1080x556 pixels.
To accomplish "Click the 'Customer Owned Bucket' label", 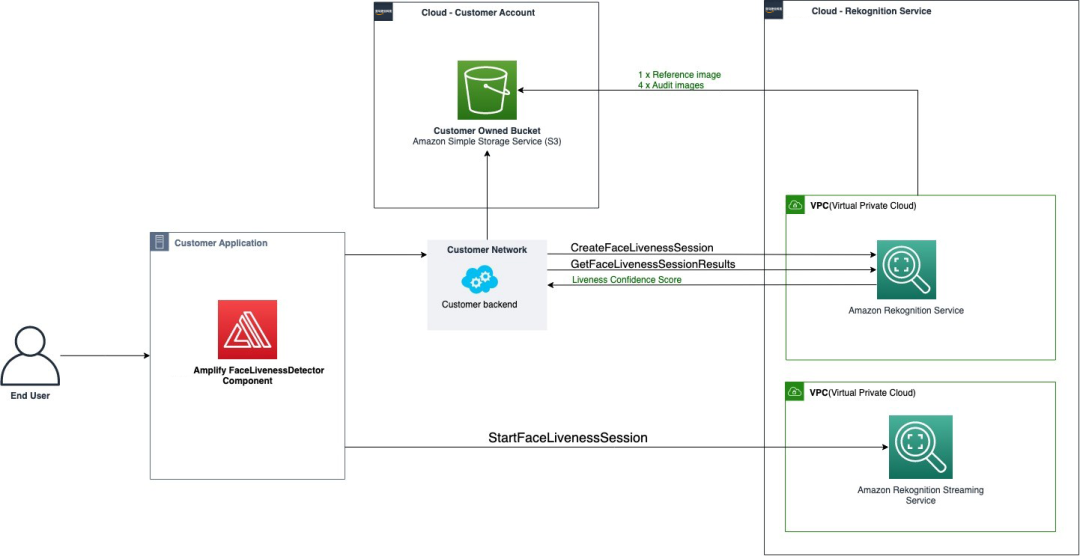I will pyautogui.click(x=486, y=131).
